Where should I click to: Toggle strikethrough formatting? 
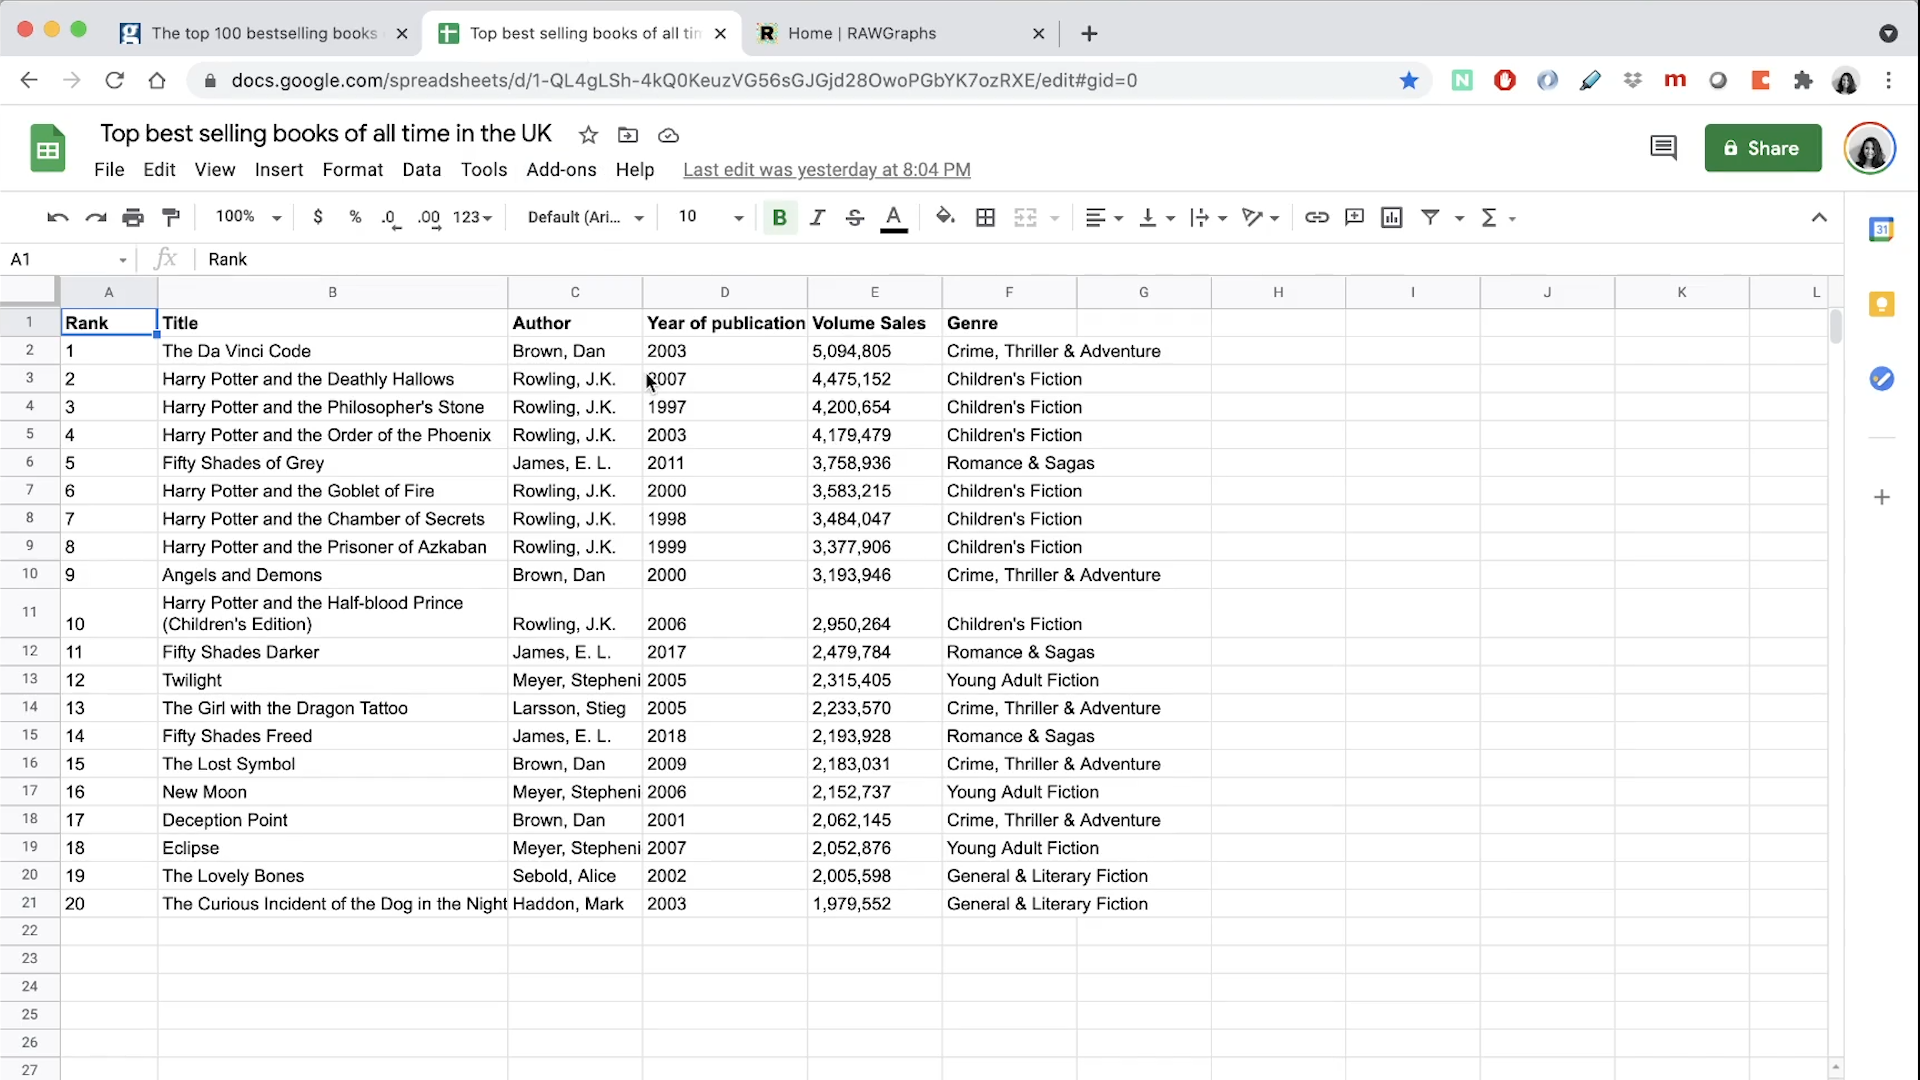[854, 217]
